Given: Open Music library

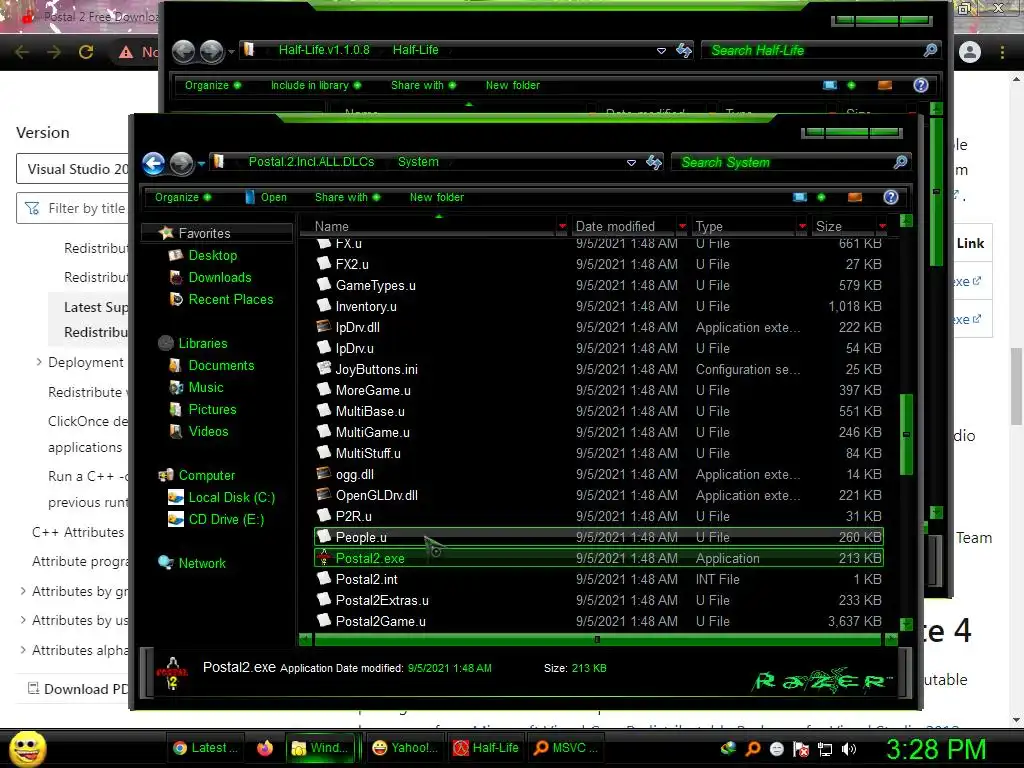Looking at the screenshot, I should 206,388.
